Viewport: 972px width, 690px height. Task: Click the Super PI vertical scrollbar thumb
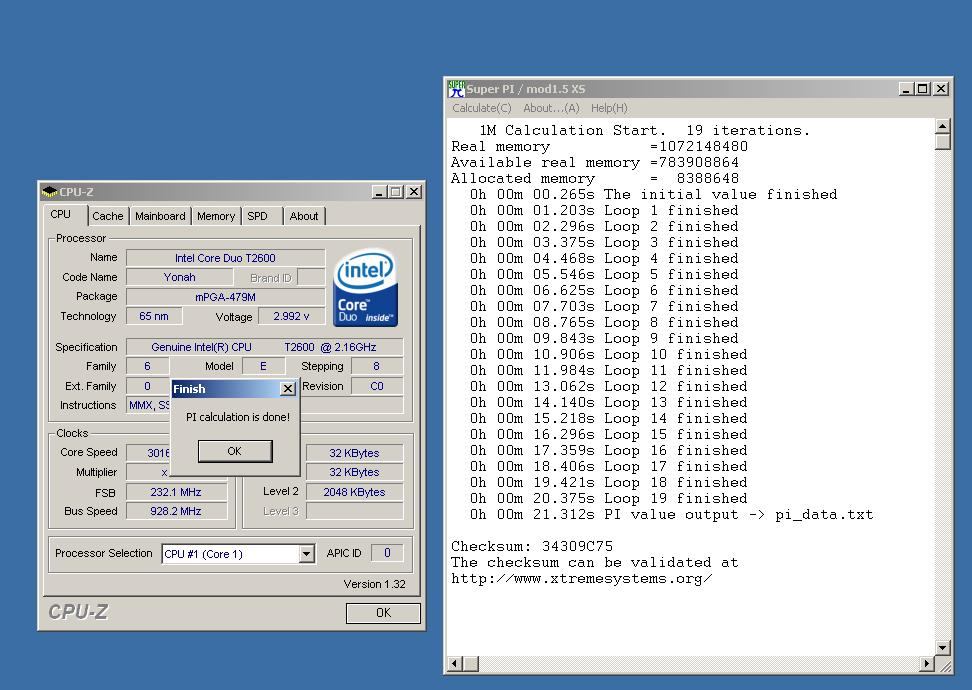(942, 142)
